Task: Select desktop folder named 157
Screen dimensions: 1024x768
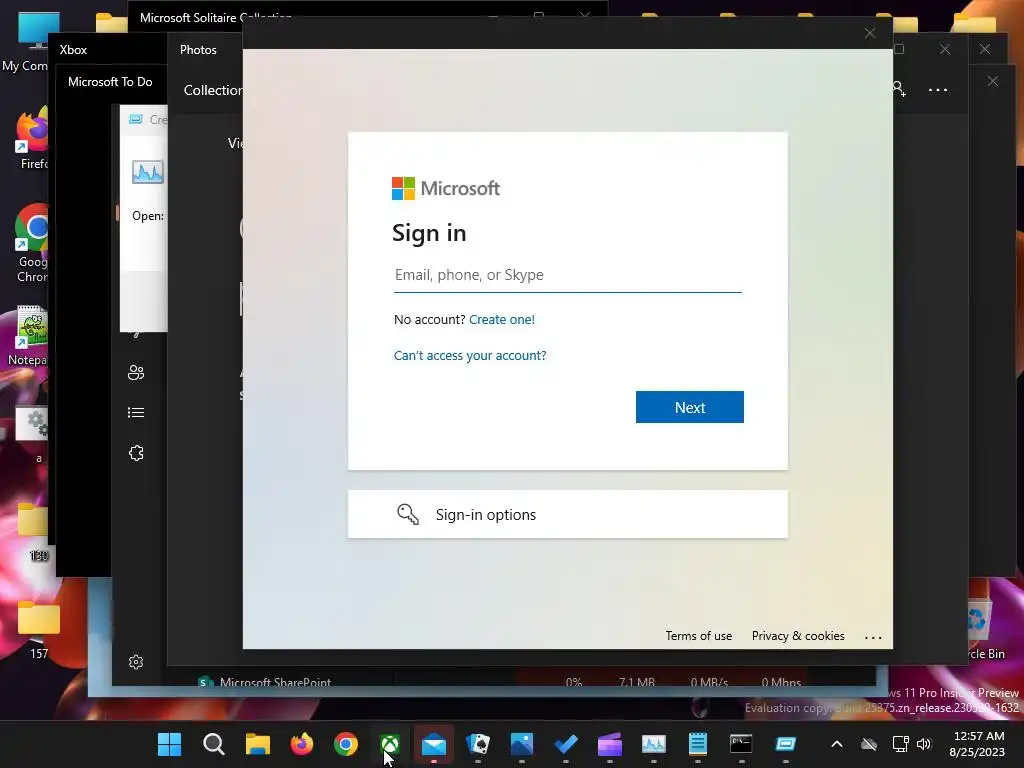Action: (39, 630)
